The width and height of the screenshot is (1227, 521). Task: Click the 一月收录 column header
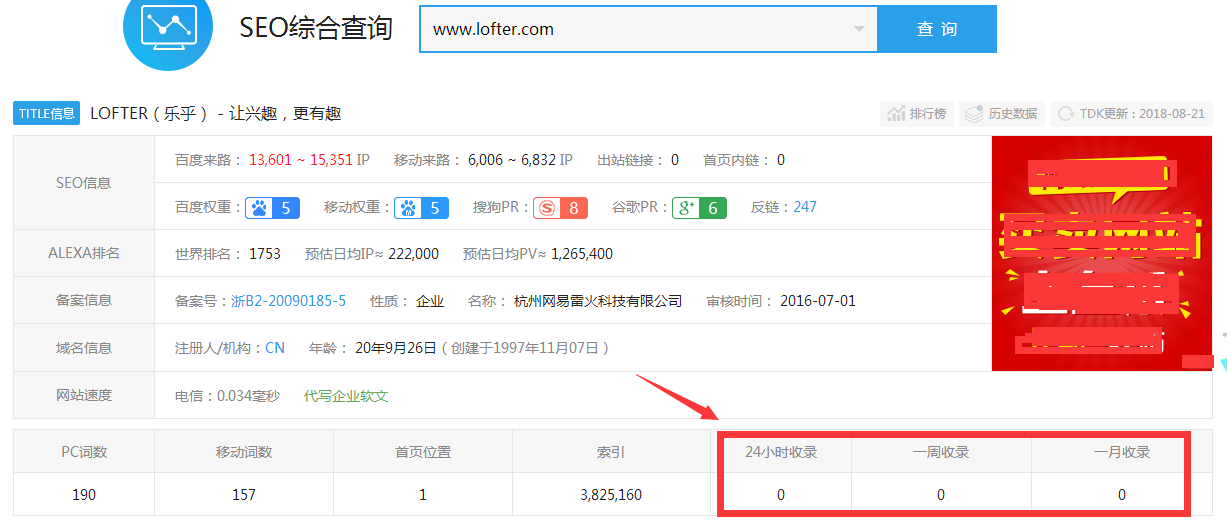(1122, 452)
